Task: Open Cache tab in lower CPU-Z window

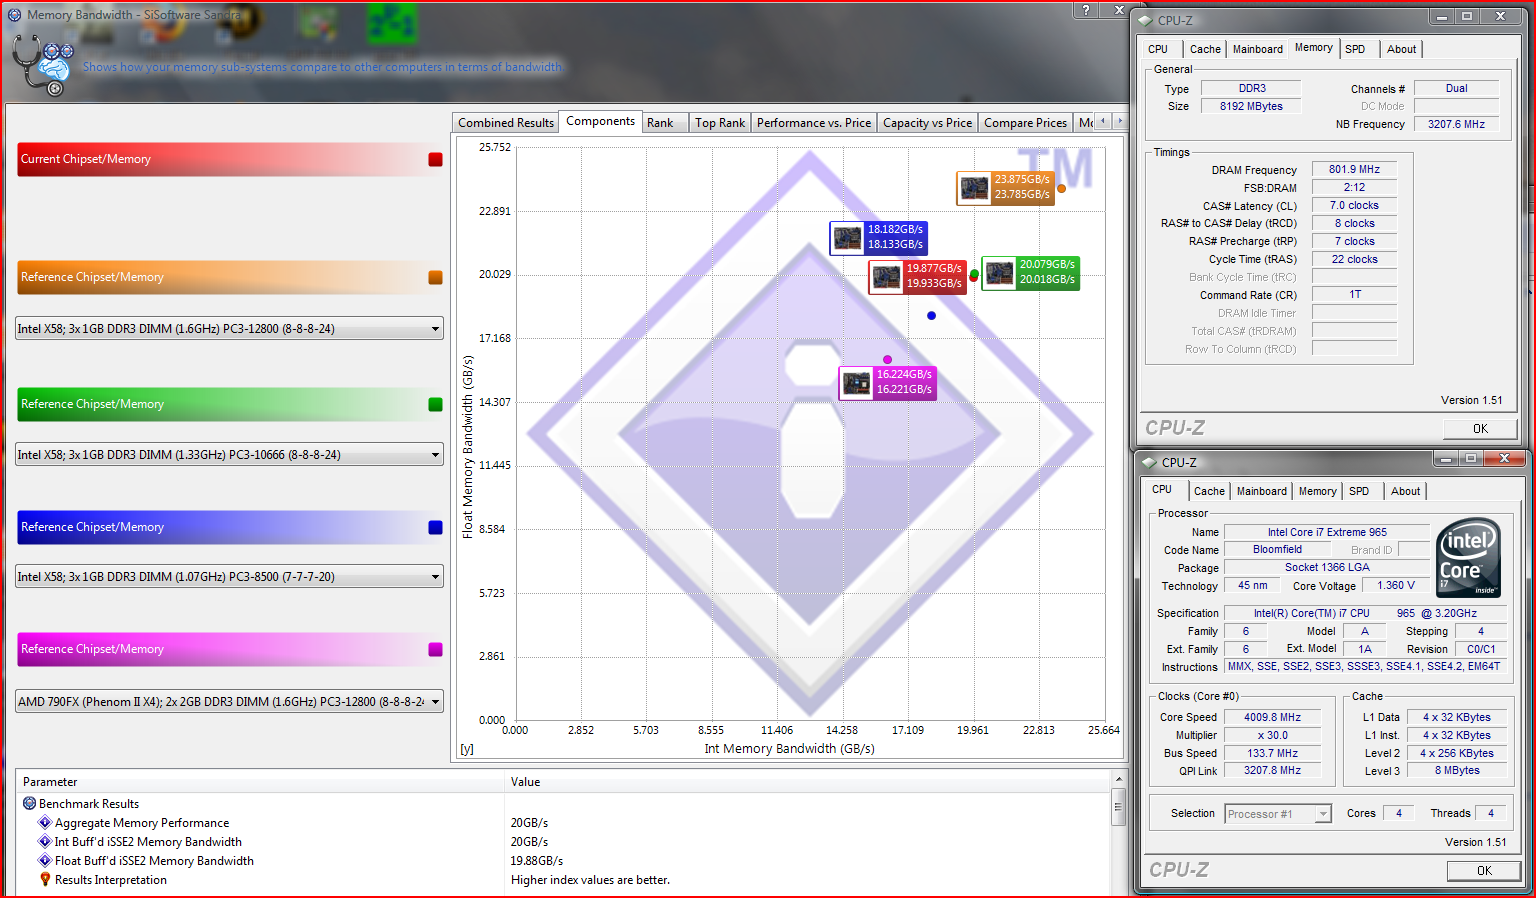Action: click(x=1209, y=491)
